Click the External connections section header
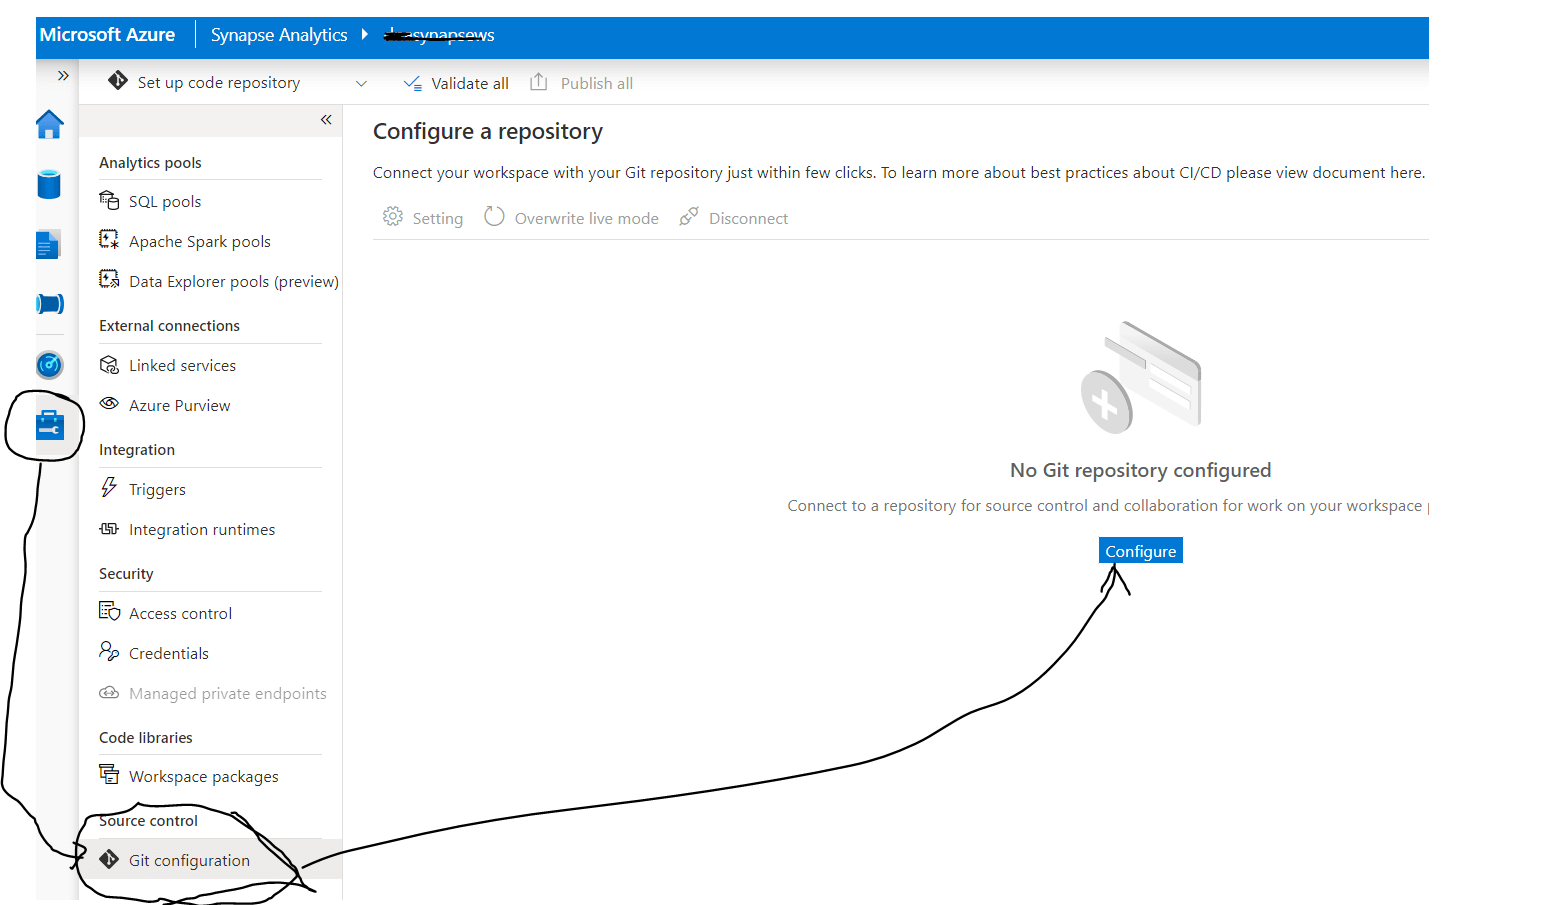1543x905 pixels. (x=169, y=326)
